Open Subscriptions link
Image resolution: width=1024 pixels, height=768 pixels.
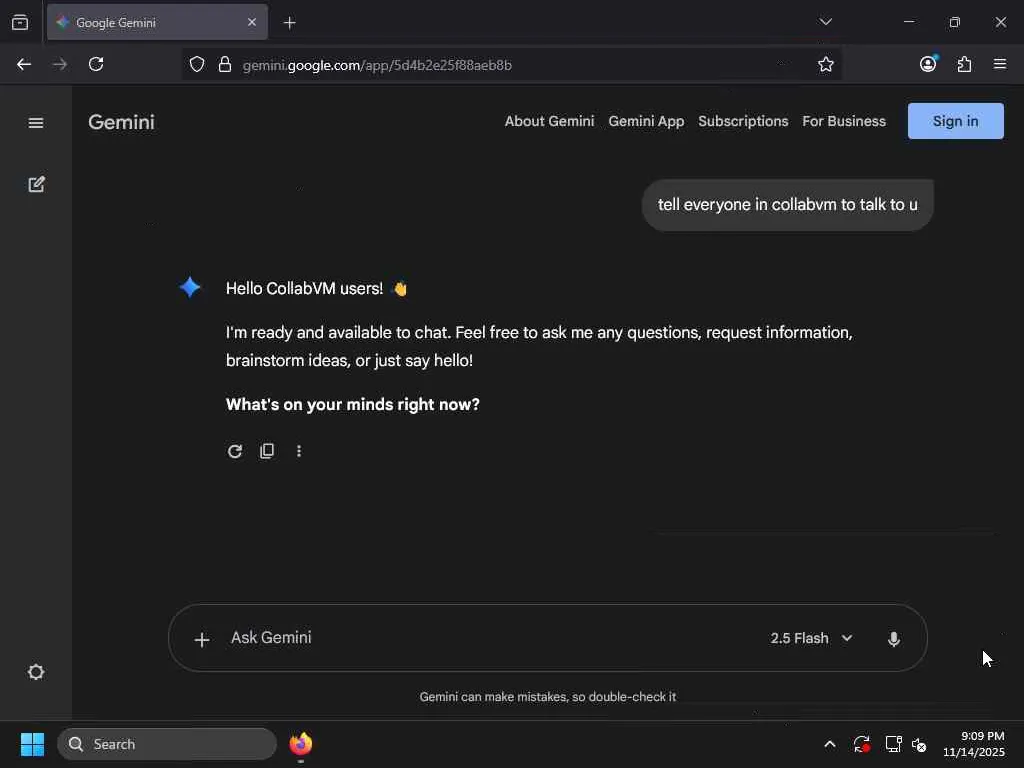click(743, 121)
